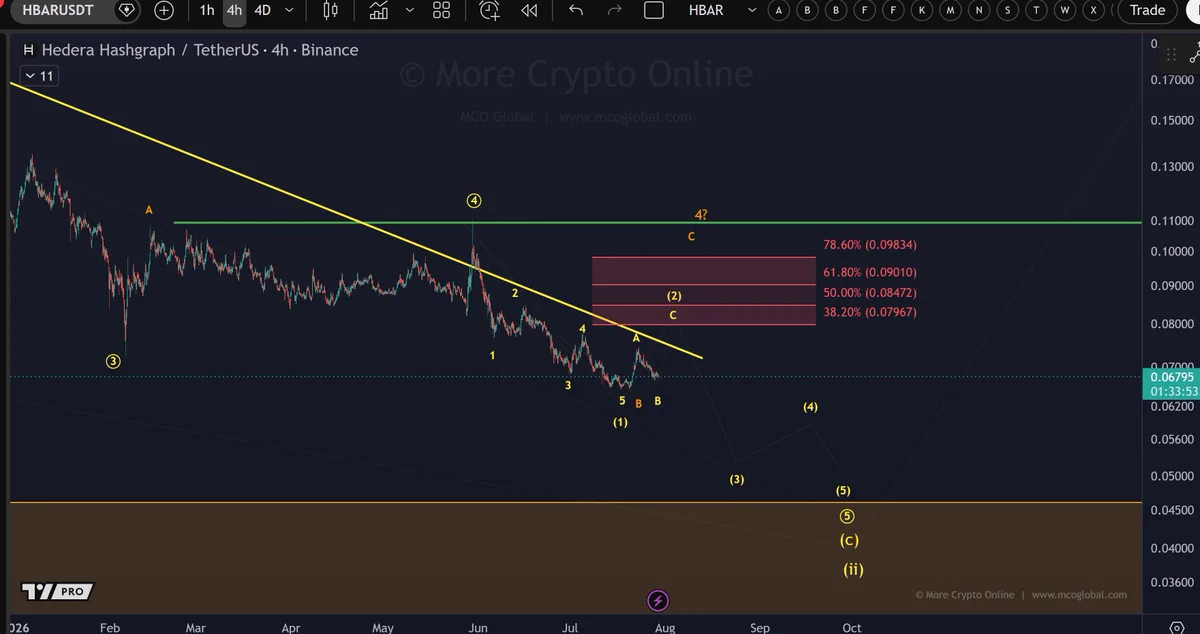Add a compare symbol with plus icon
The height and width of the screenshot is (634, 1200).
(164, 10)
